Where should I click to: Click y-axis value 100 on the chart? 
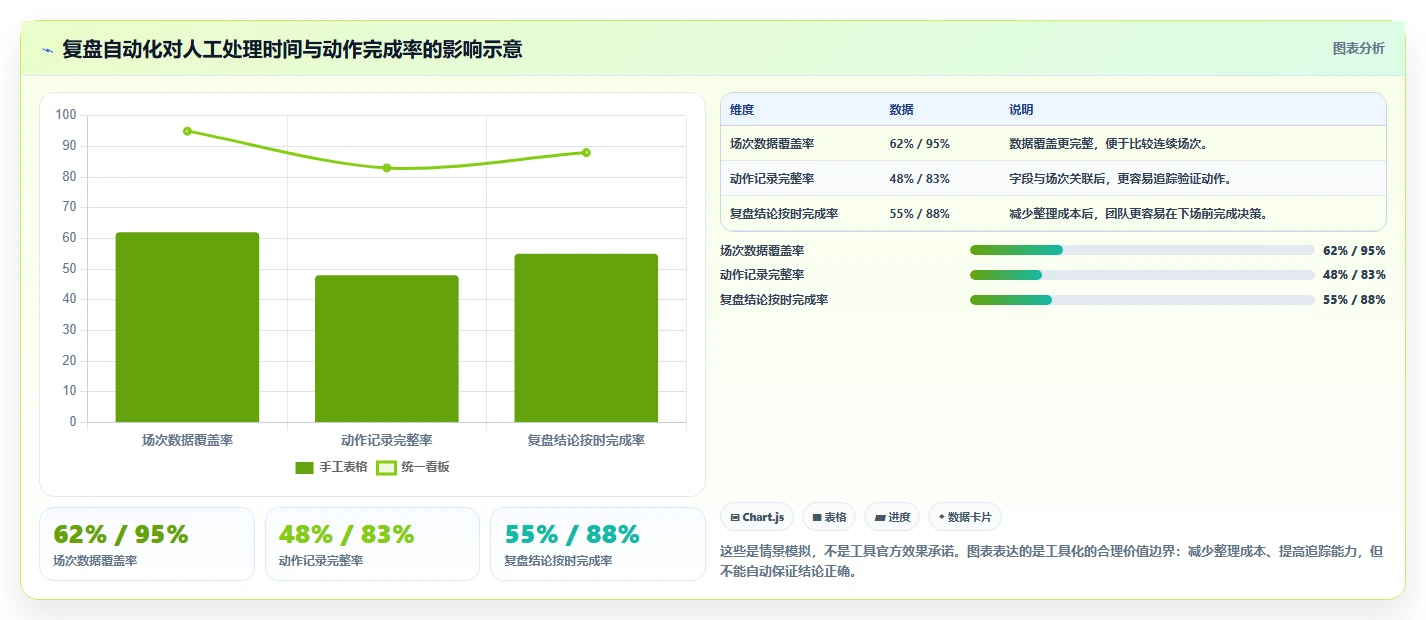click(x=66, y=115)
